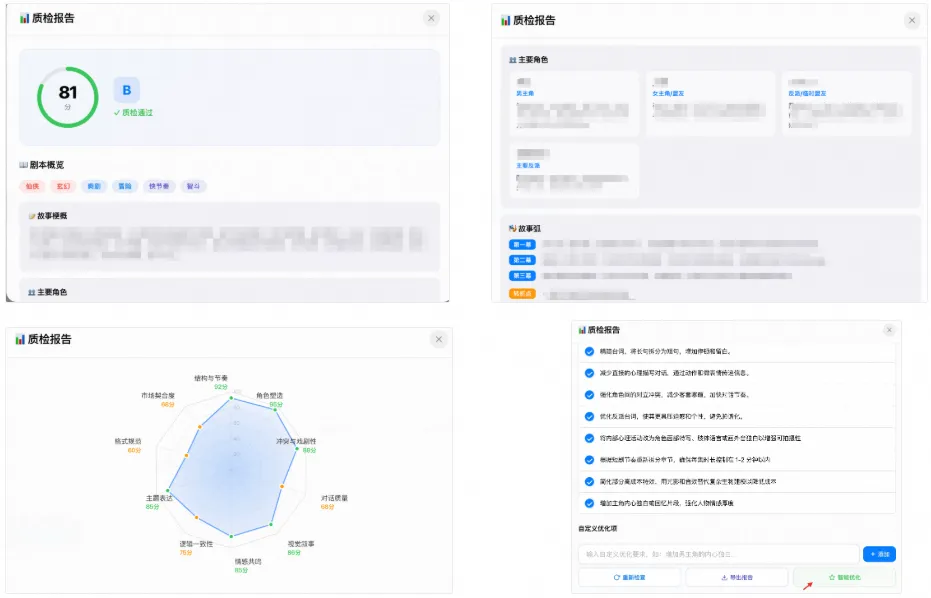The width and height of the screenshot is (931, 598).
Task: Select the orange 转折点 badge
Action: pyautogui.click(x=522, y=293)
